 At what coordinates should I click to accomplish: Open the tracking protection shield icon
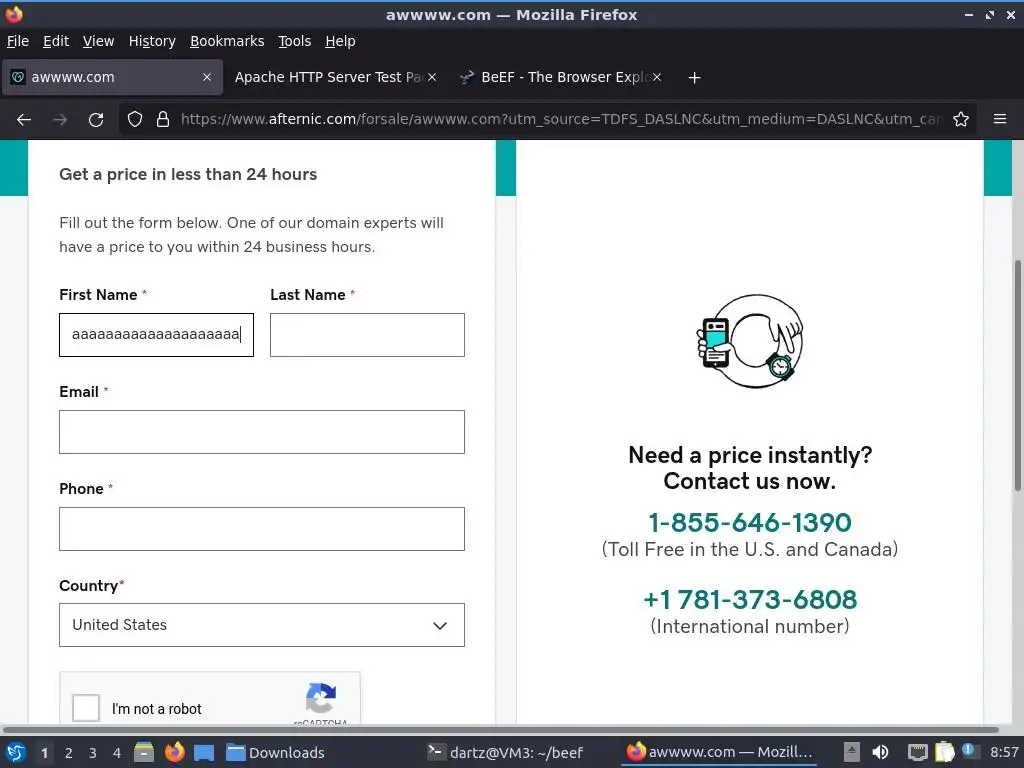click(135, 120)
